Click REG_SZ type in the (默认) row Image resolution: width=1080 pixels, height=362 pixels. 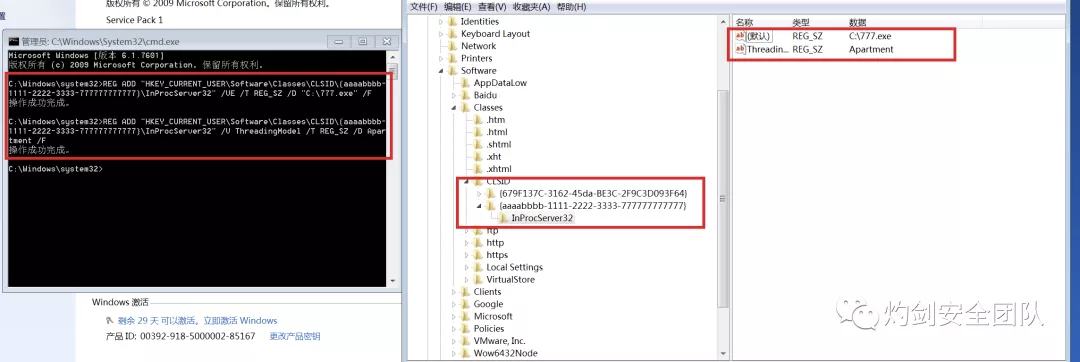pos(807,36)
